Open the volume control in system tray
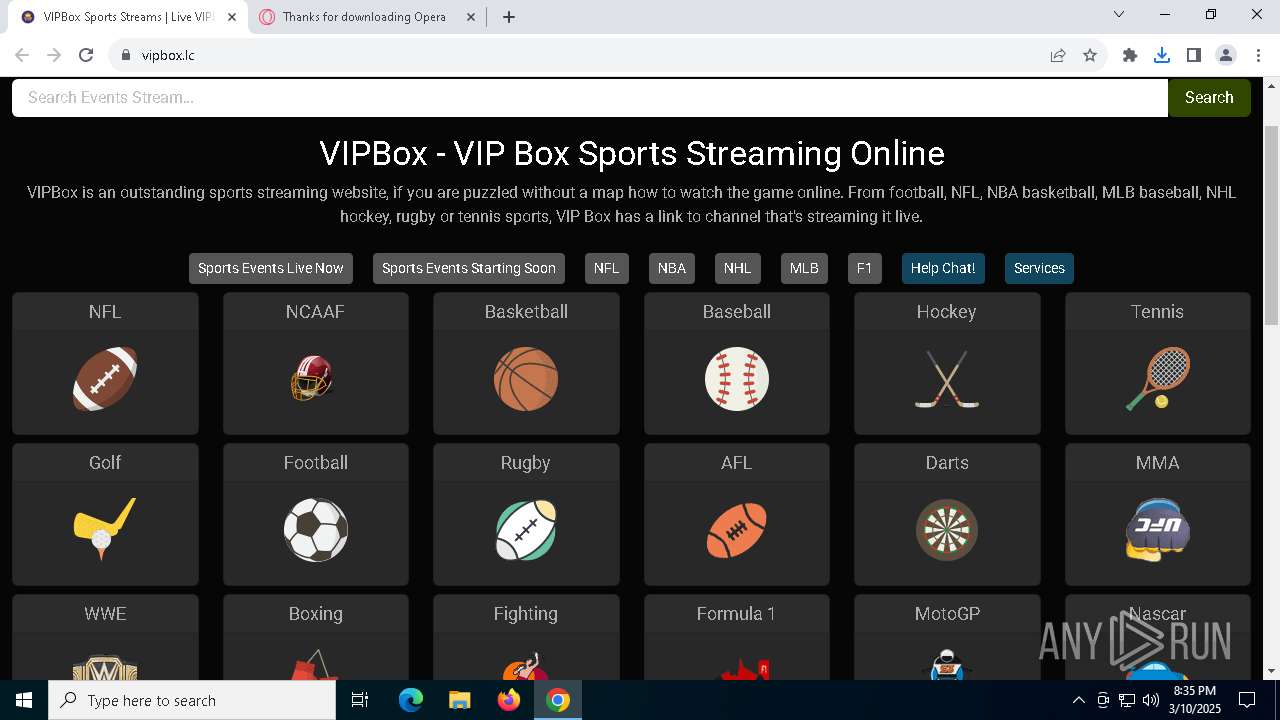The image size is (1280, 720). click(1150, 700)
